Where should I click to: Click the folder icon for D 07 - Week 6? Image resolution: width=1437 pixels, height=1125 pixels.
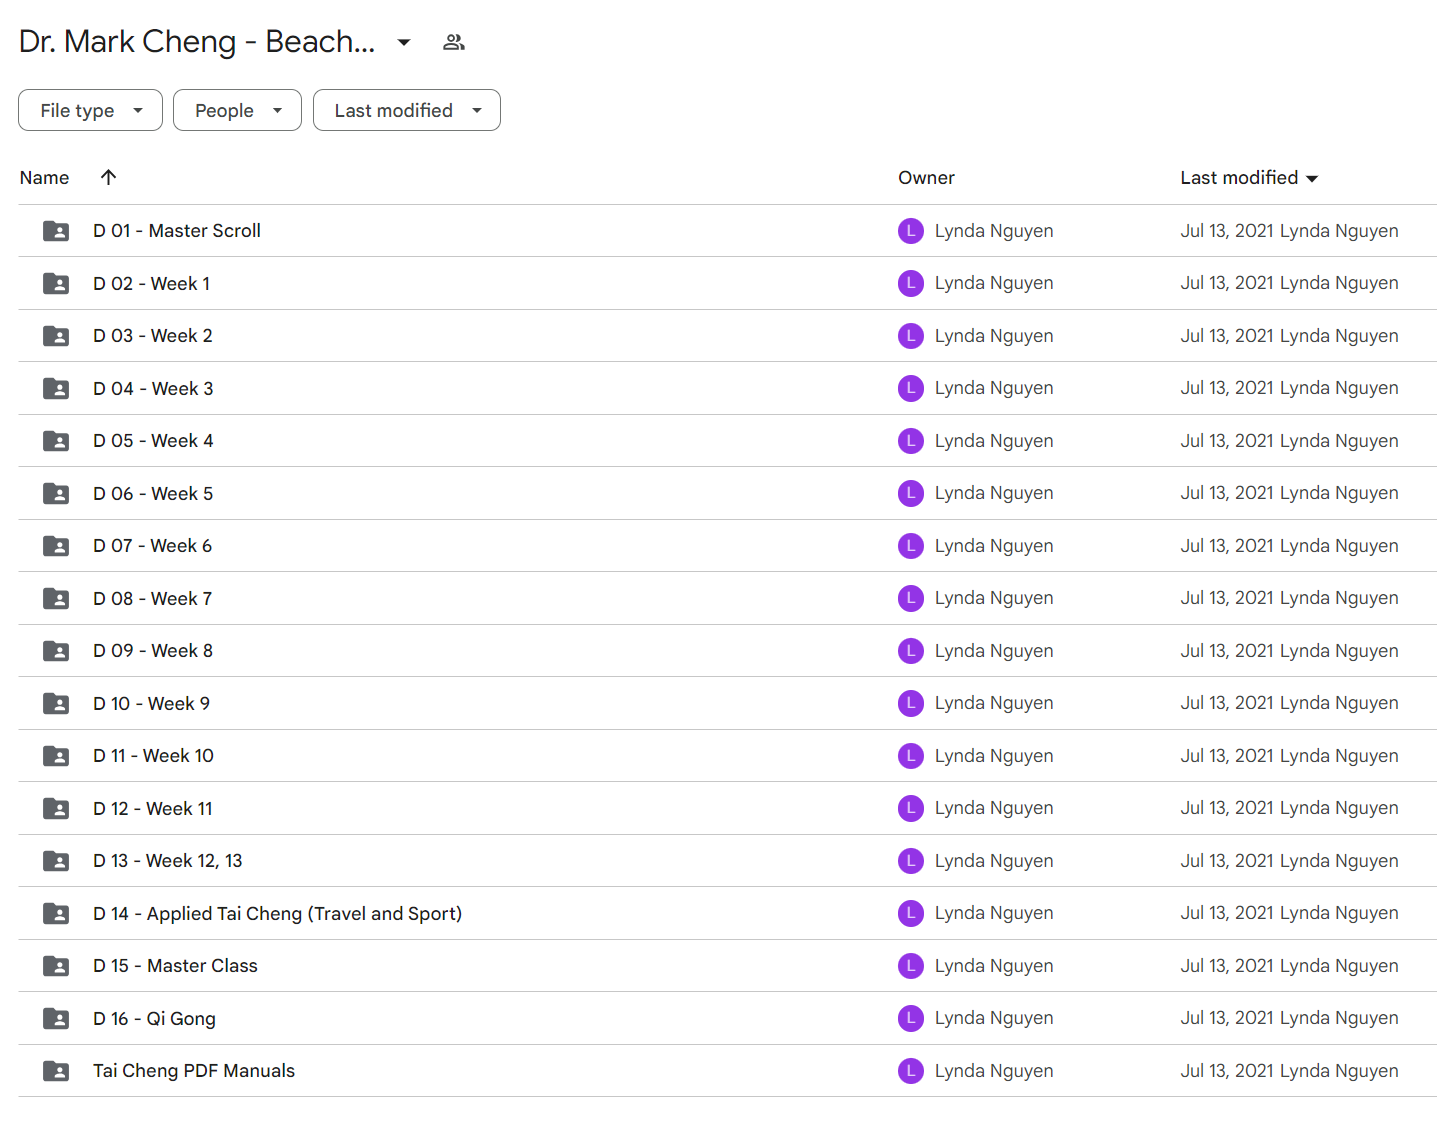click(x=56, y=546)
